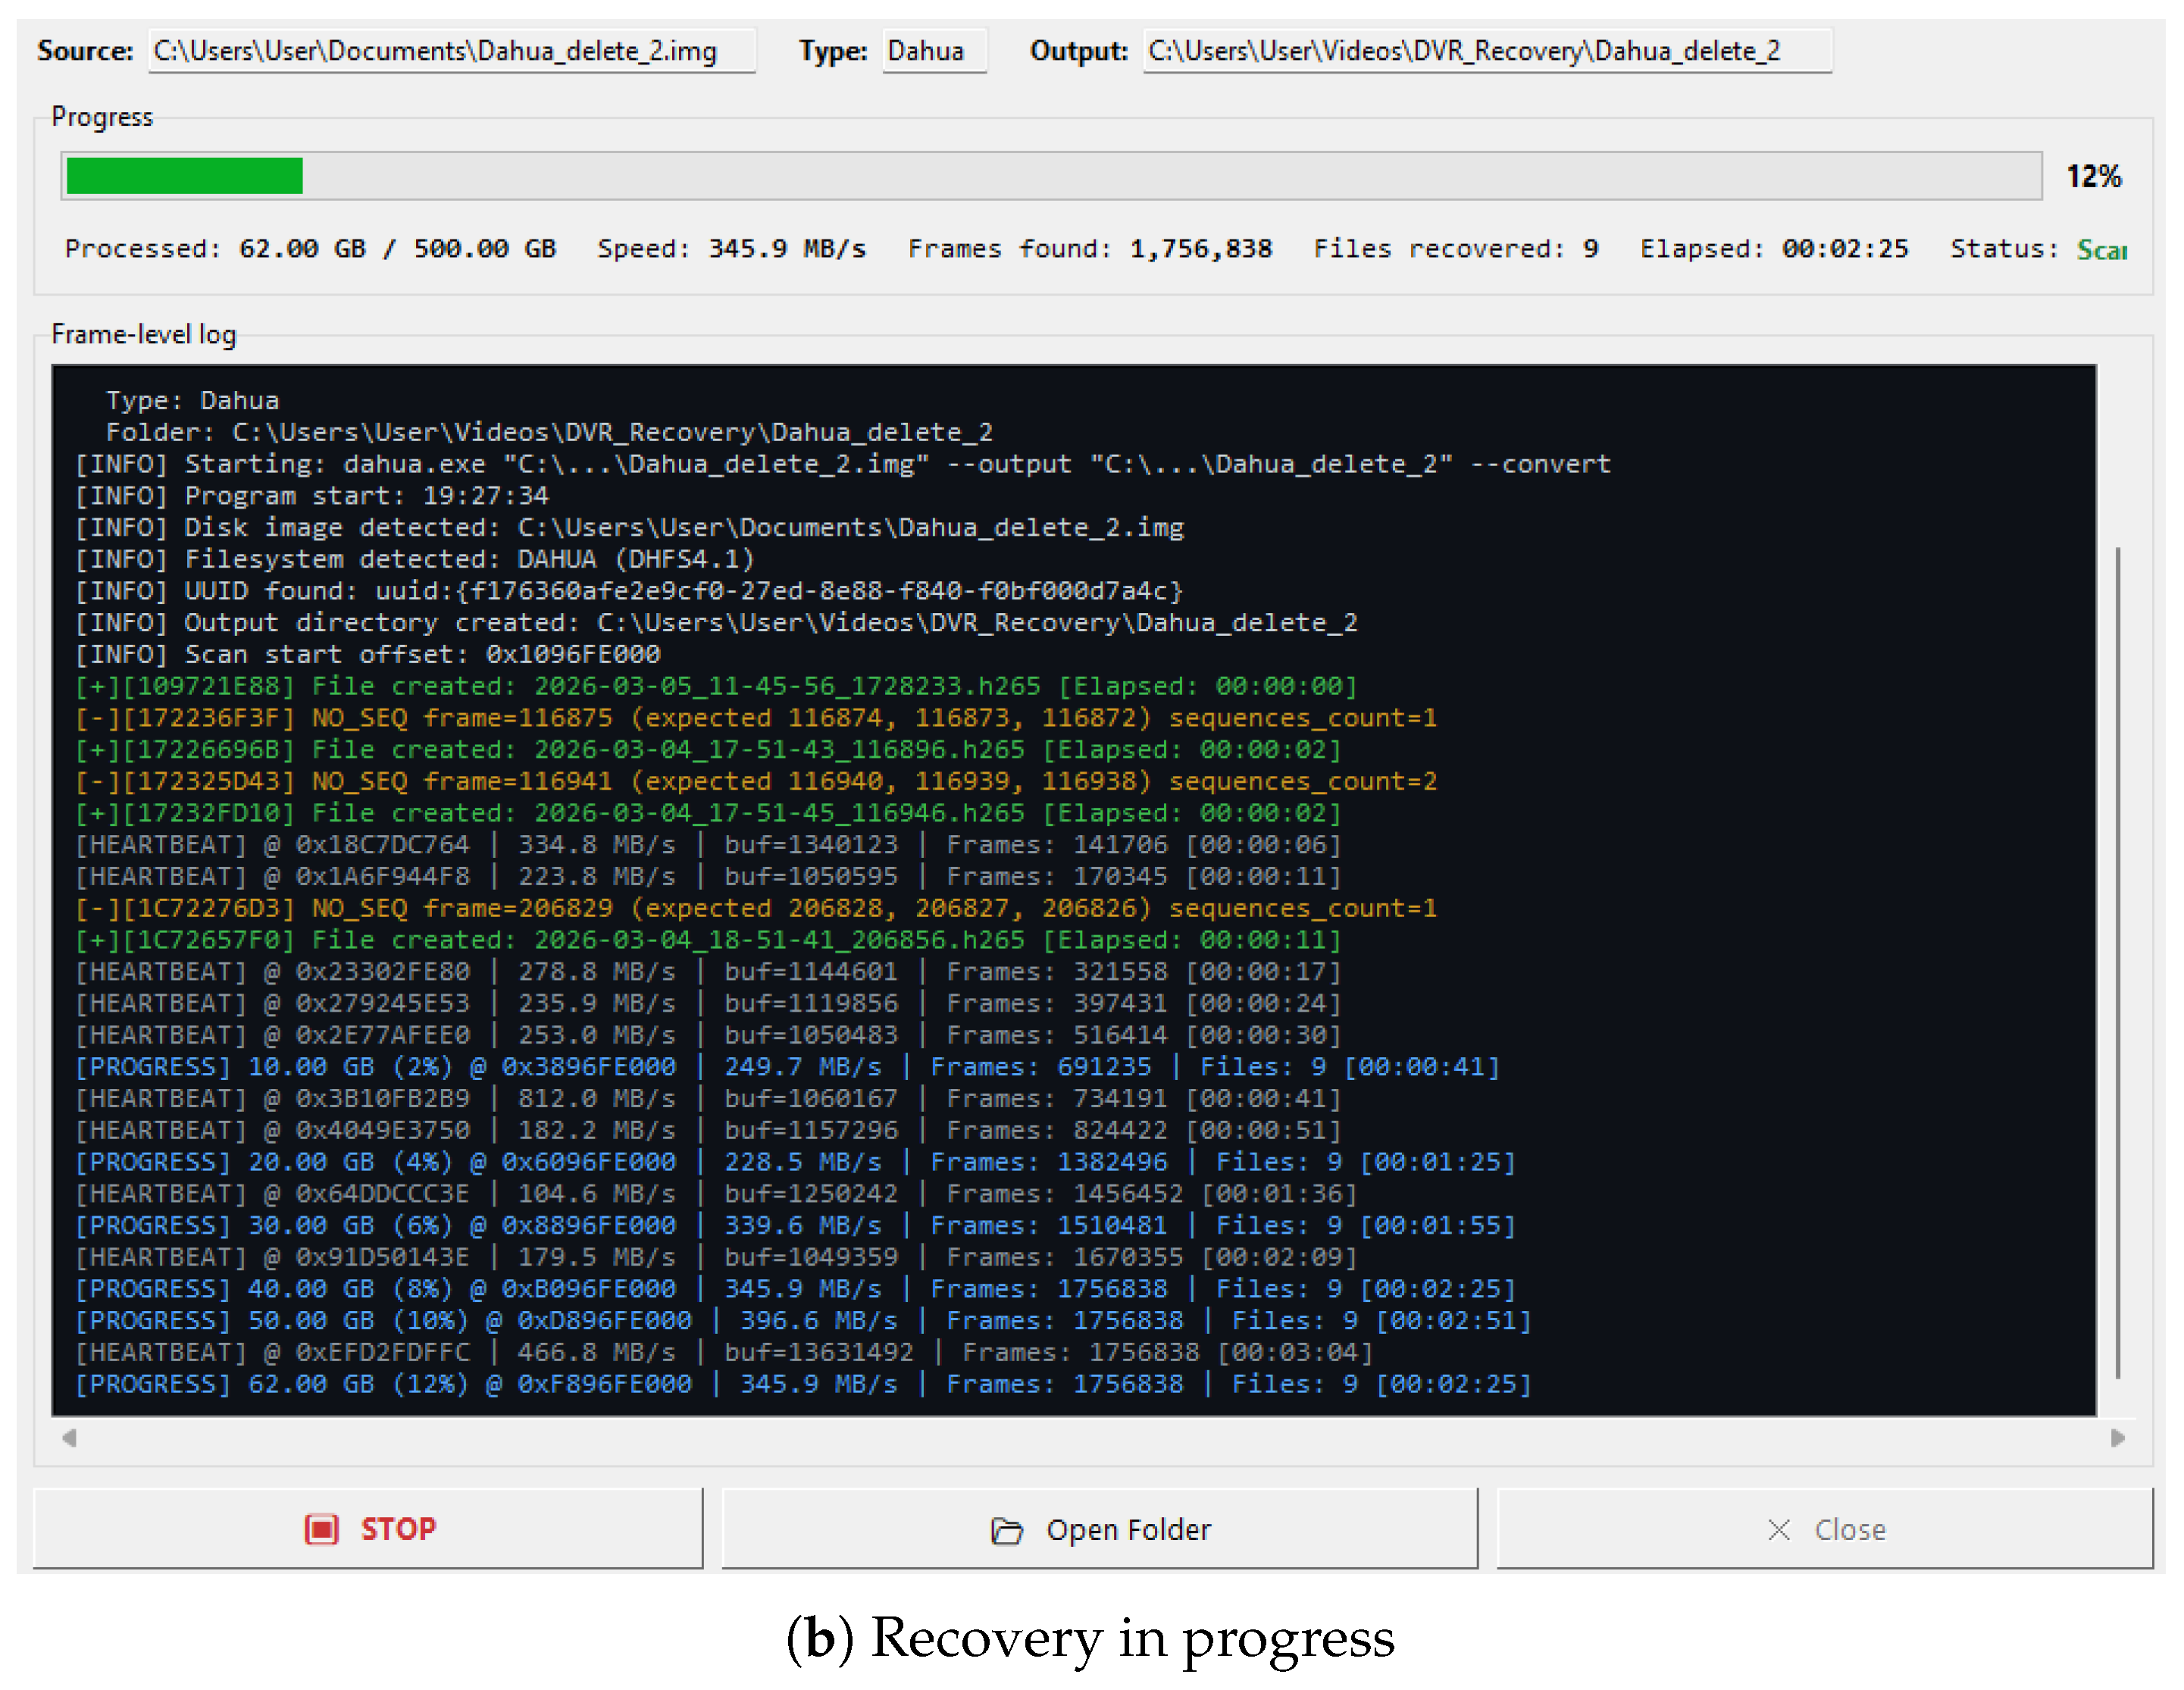The height and width of the screenshot is (1690, 2184).
Task: Click the red stop square icon
Action: (321, 1529)
